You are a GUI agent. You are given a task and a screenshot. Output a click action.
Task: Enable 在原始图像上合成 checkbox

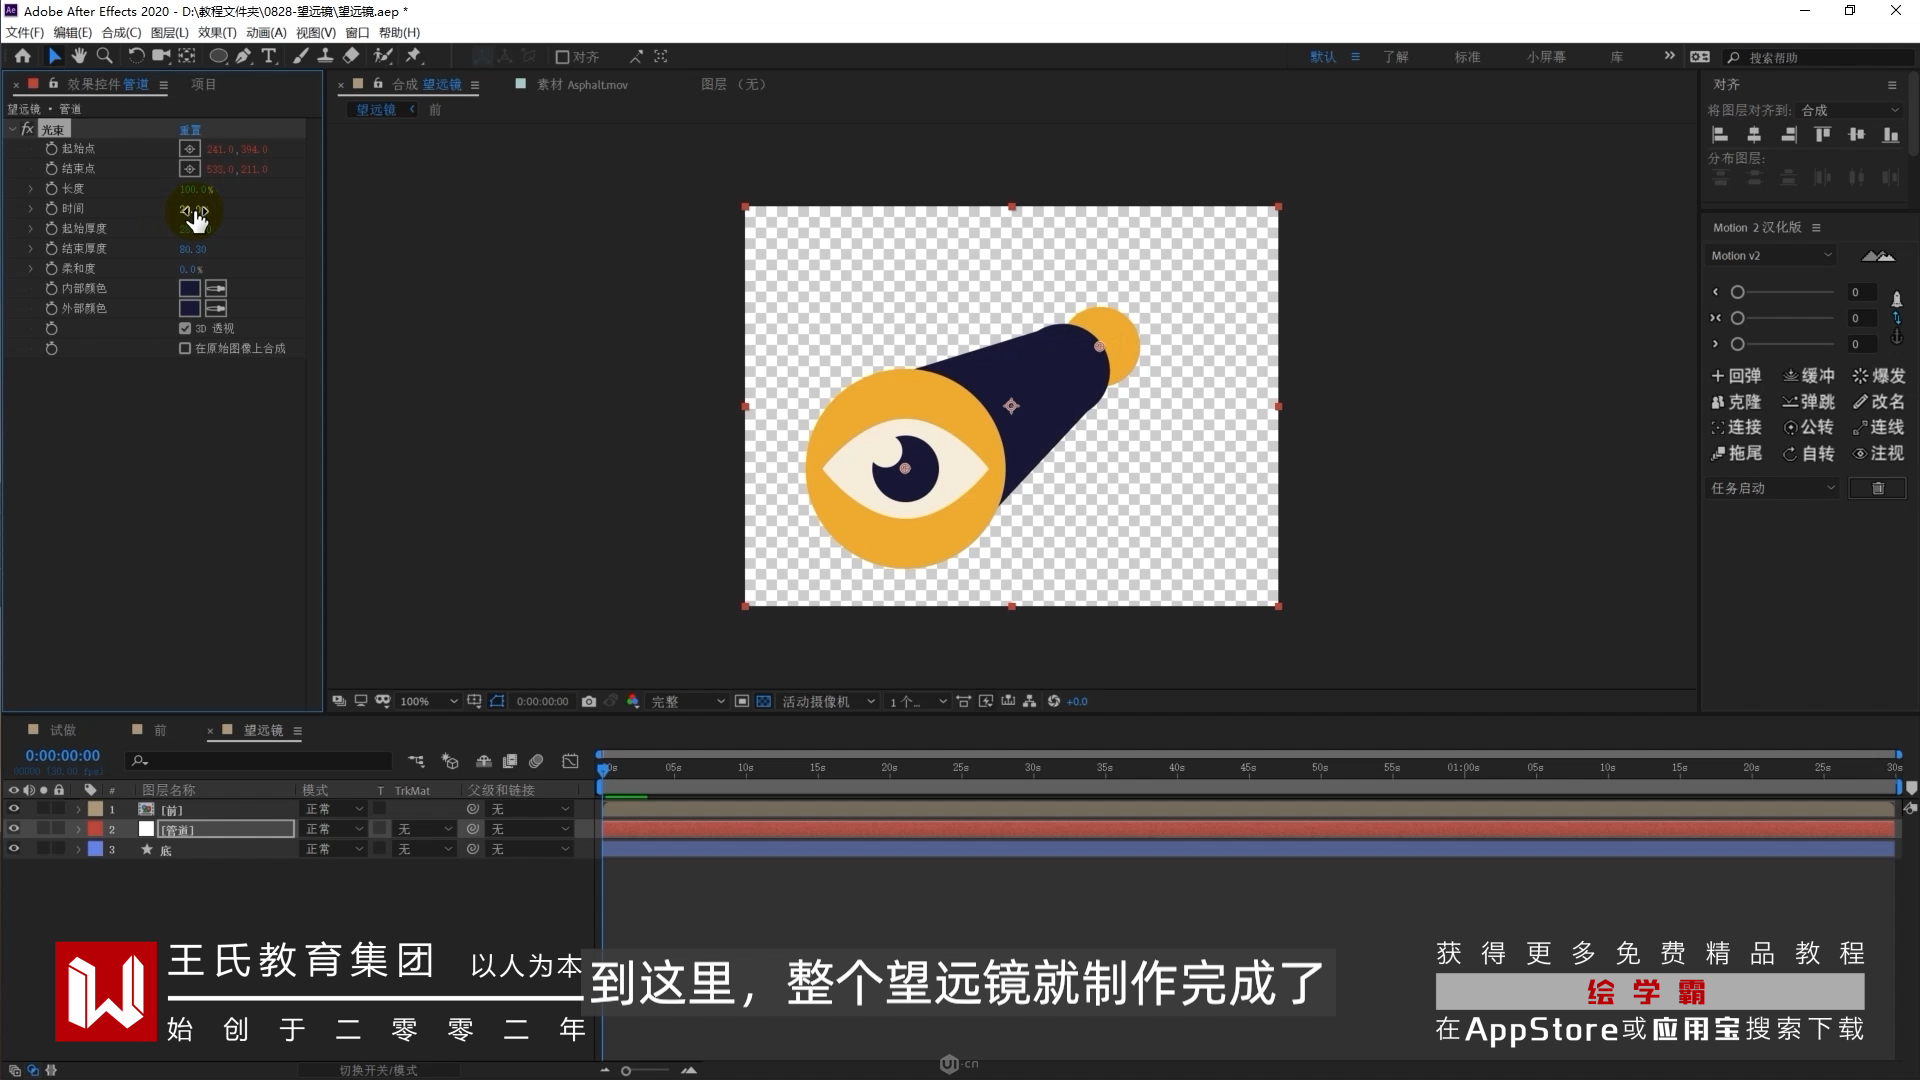tap(185, 348)
